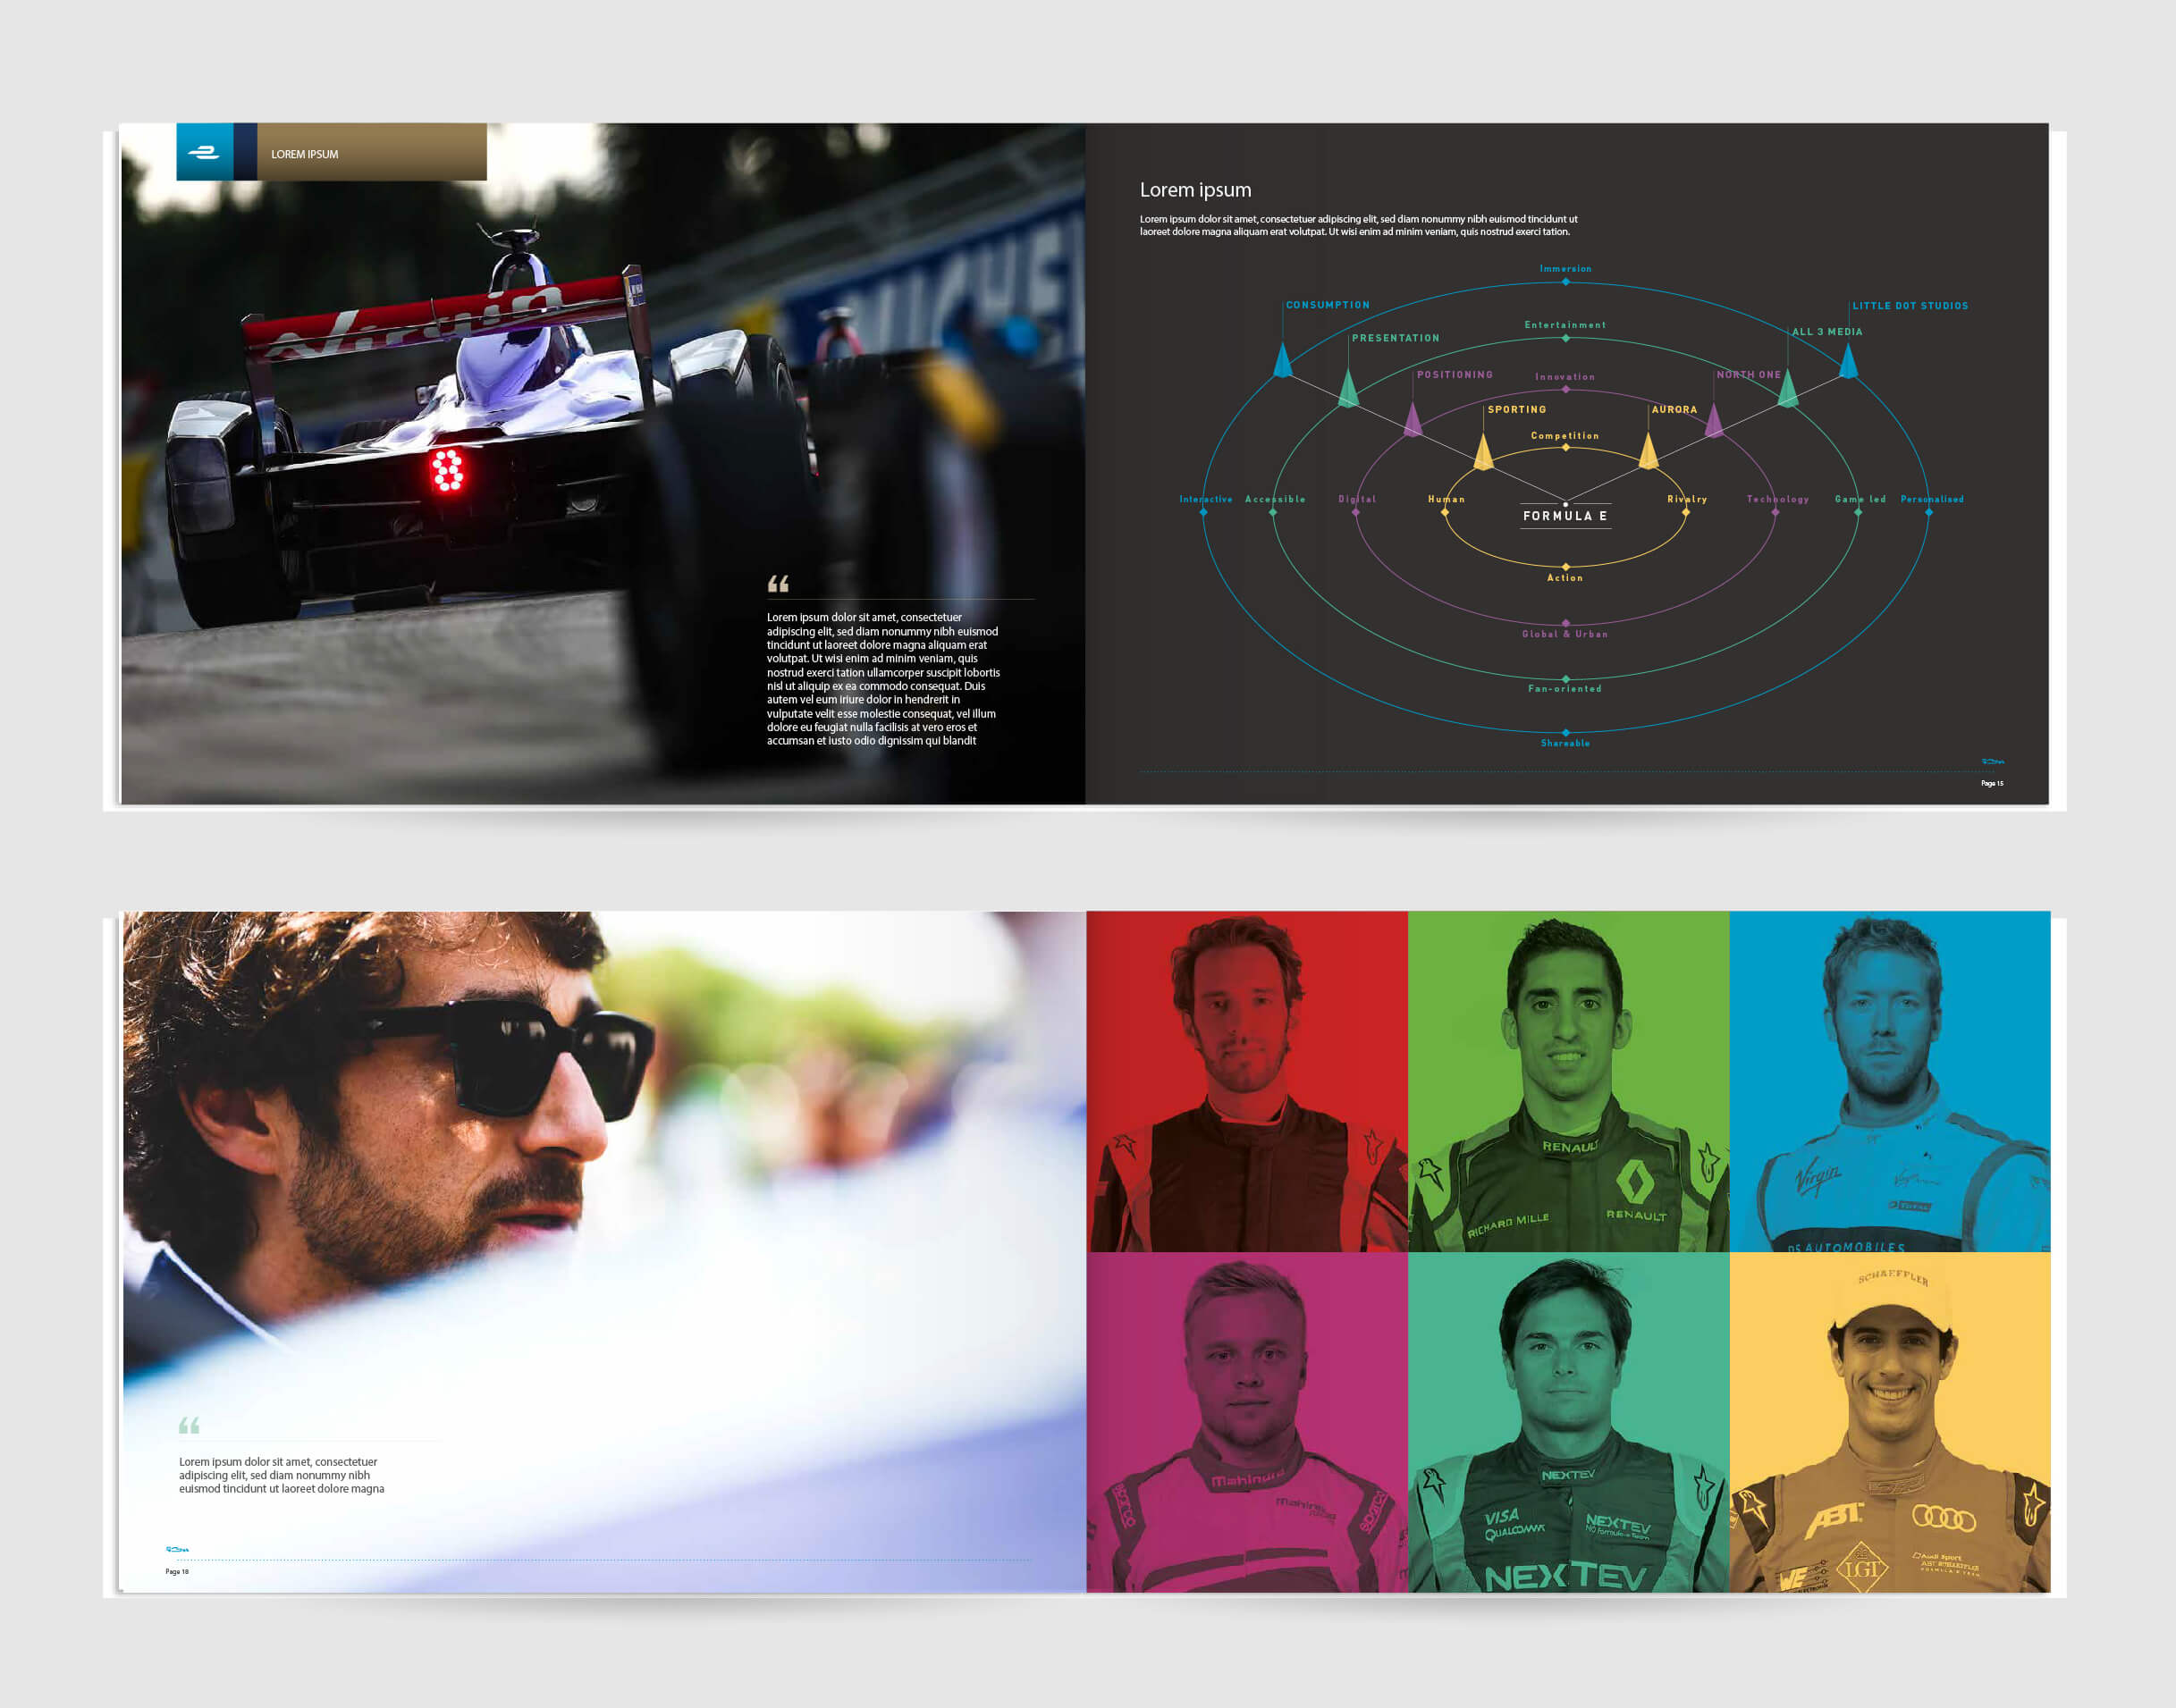Click the Formula E logo icon
Screen dimensions: 2176x1708
[x=204, y=152]
